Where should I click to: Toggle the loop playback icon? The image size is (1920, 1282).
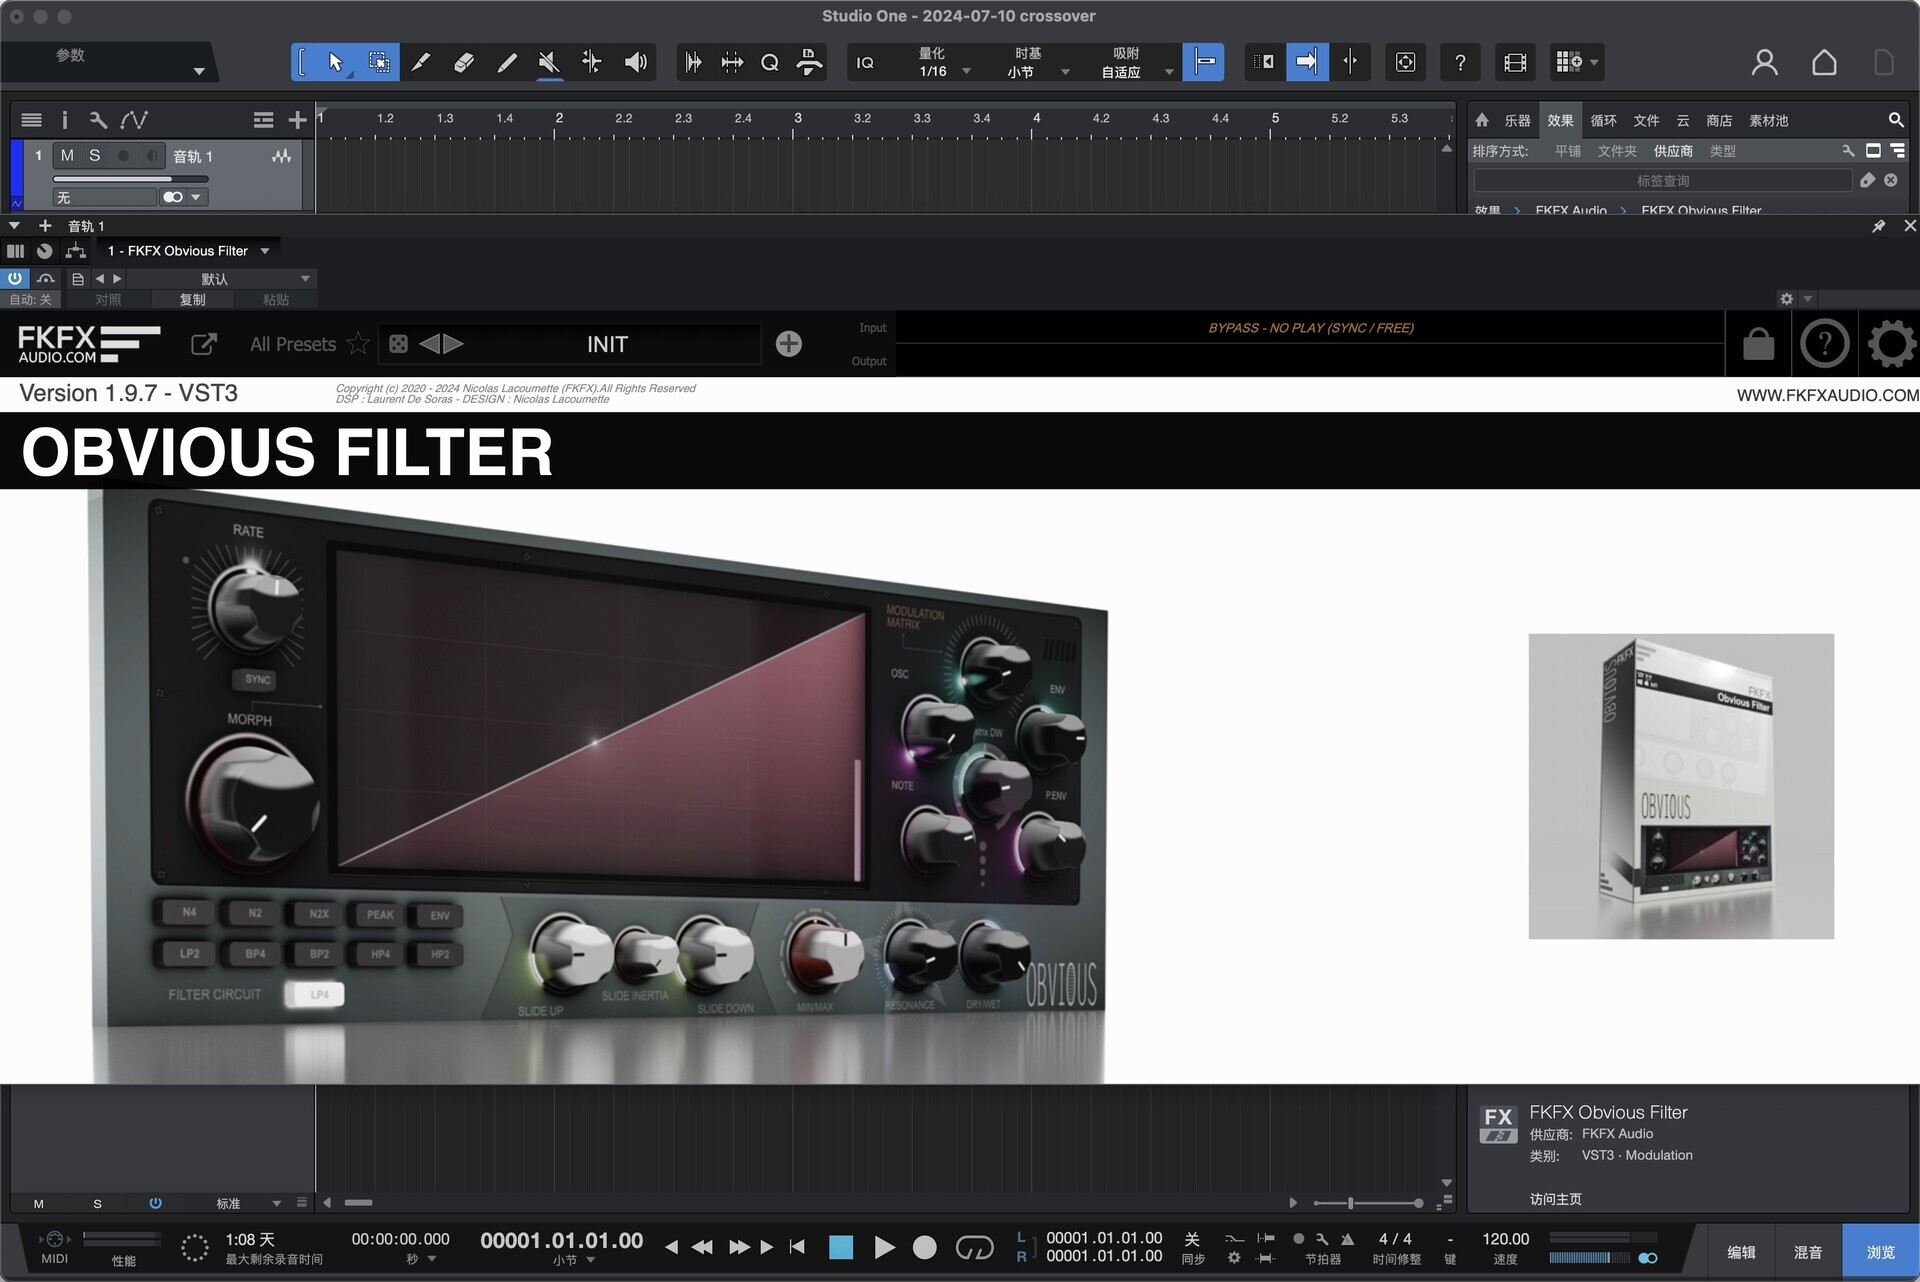(x=974, y=1247)
